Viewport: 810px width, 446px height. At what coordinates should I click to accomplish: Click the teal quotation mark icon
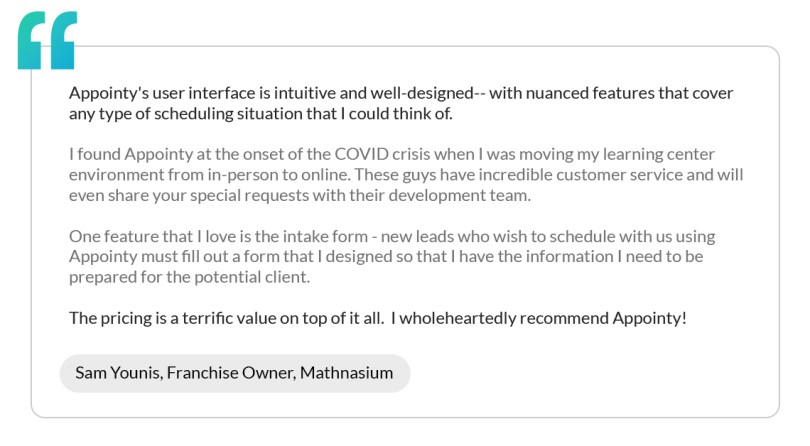point(46,41)
